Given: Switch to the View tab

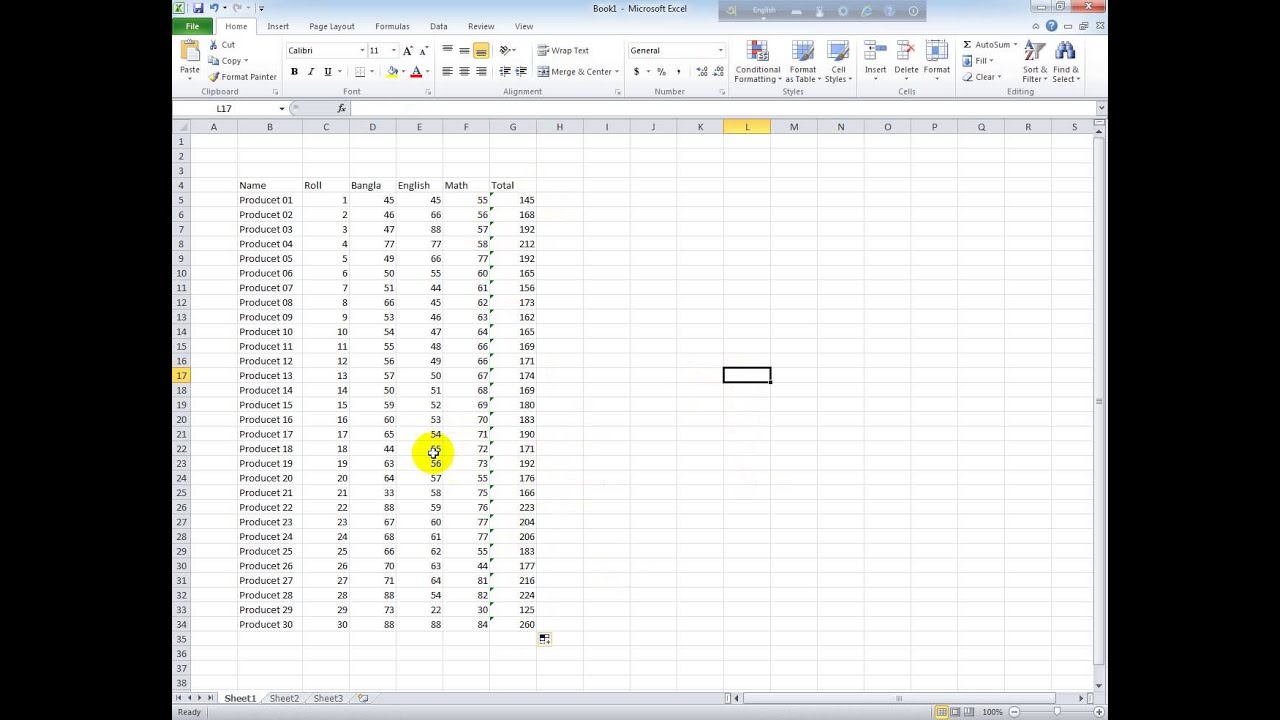Looking at the screenshot, I should (x=524, y=26).
